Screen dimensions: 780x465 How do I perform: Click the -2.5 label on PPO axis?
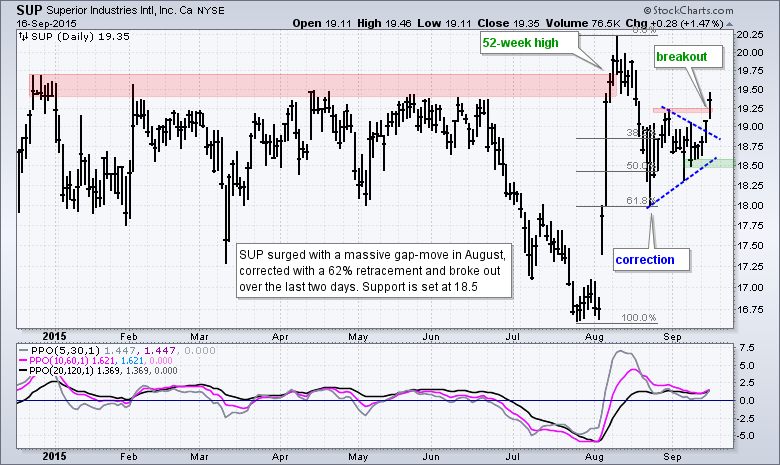(x=745, y=418)
